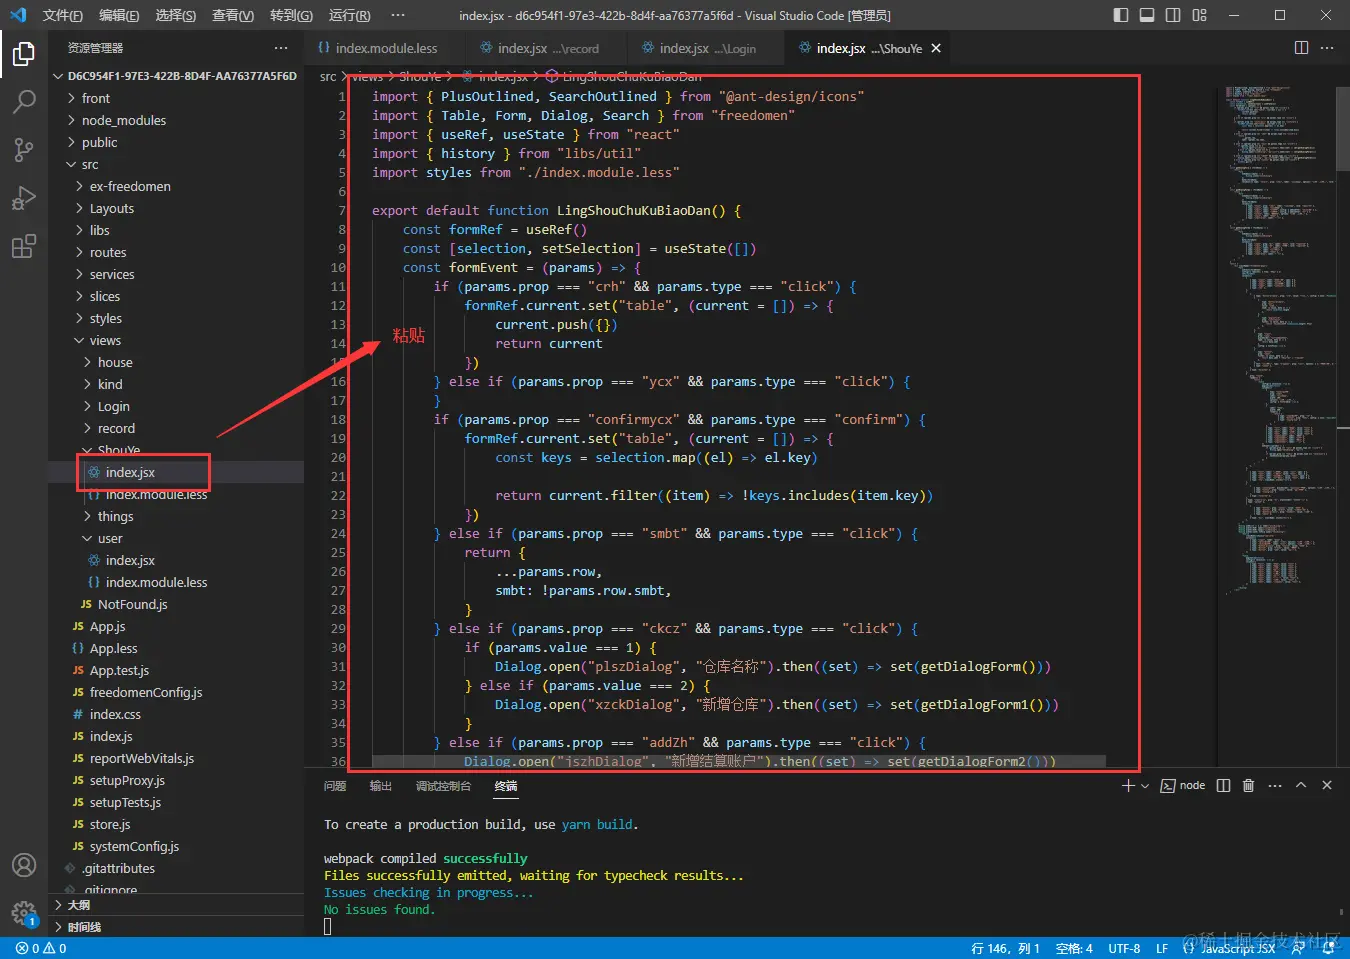1350x959 pixels.
Task: Expand the node_modules folder
Action: [x=123, y=120]
